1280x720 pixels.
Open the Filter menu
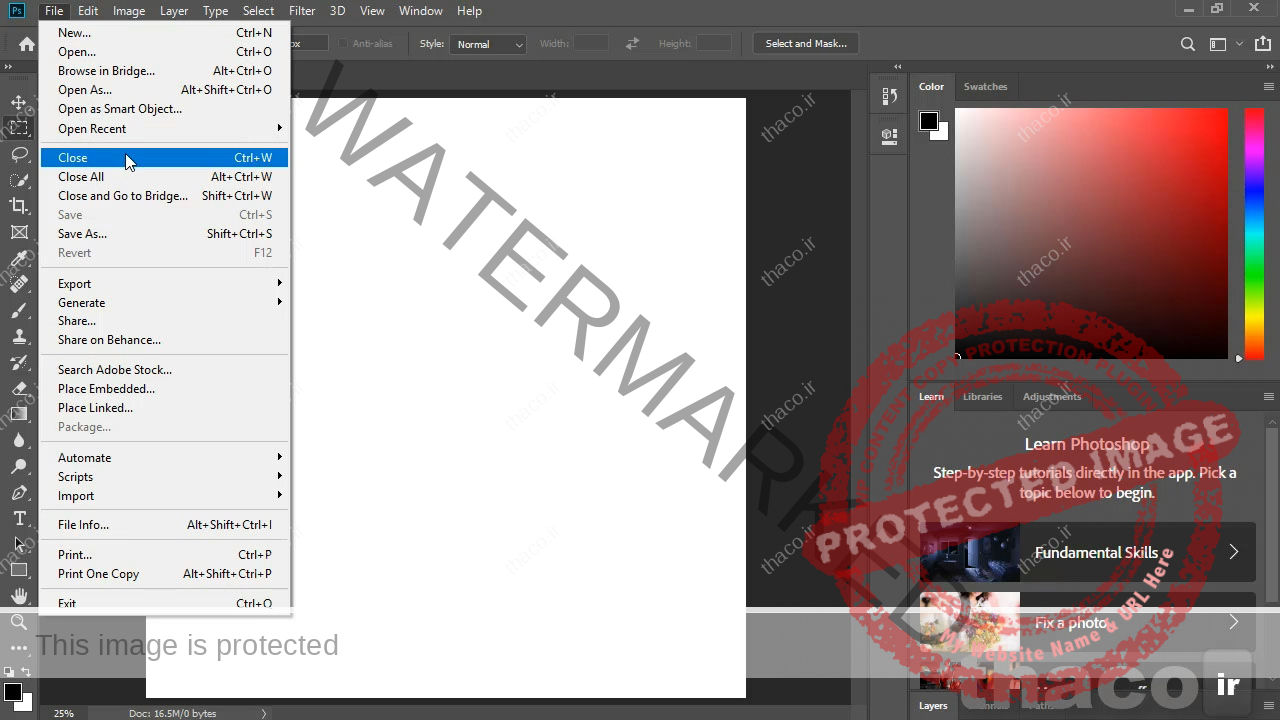click(302, 11)
